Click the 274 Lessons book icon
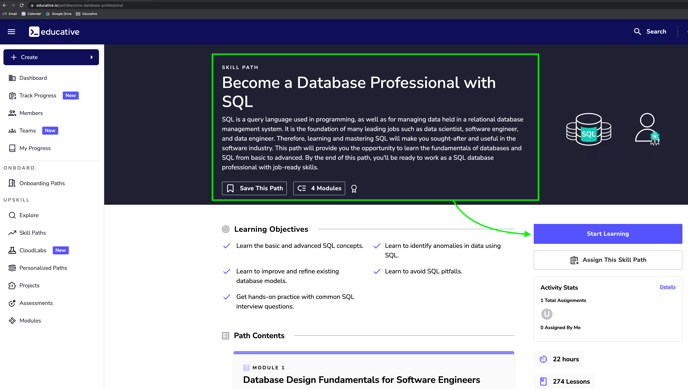The height and width of the screenshot is (389, 688). (x=543, y=382)
